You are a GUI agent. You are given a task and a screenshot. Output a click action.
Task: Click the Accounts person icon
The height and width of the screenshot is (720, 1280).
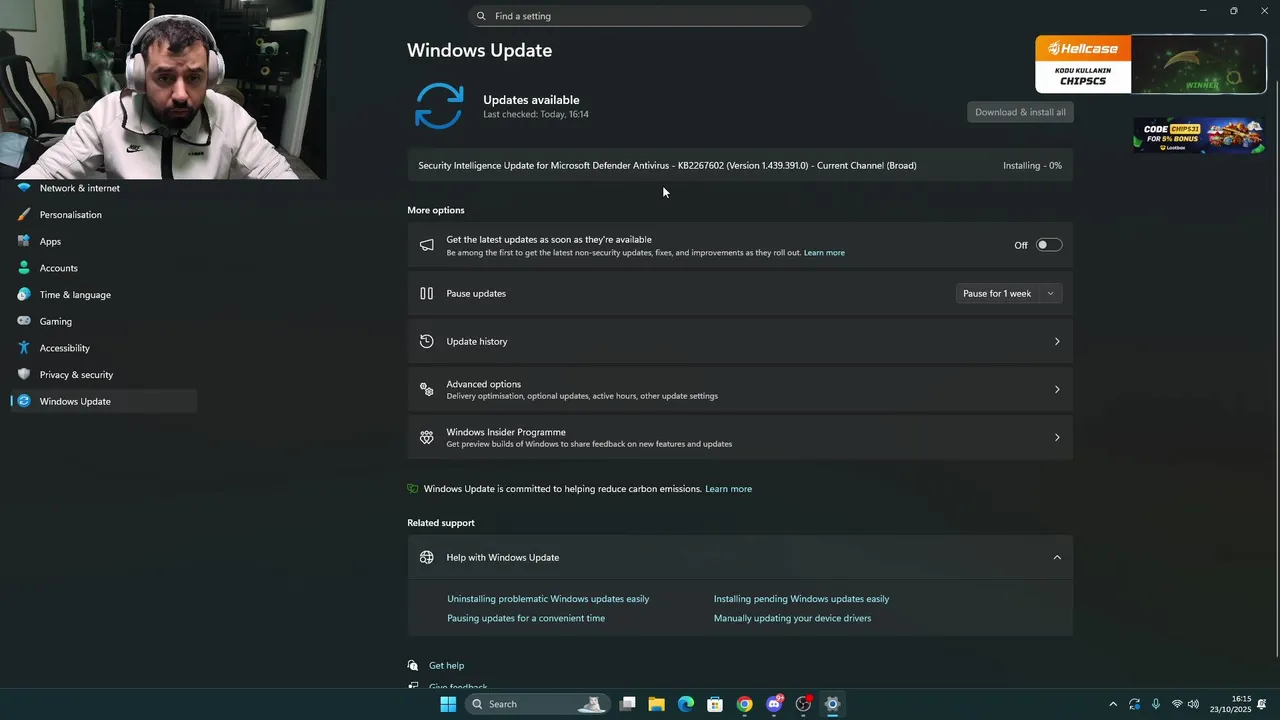24,268
